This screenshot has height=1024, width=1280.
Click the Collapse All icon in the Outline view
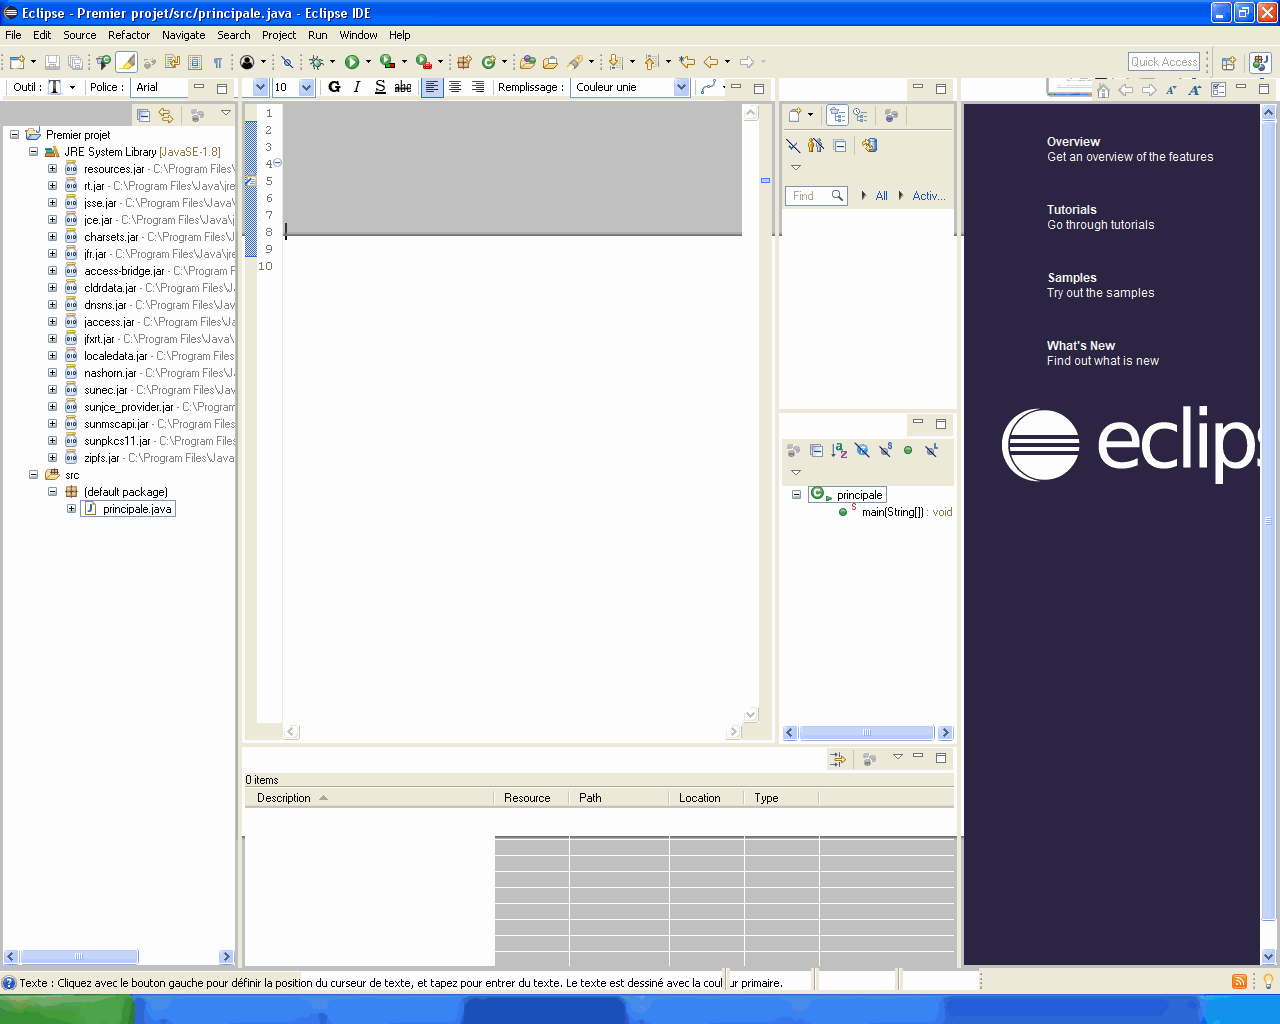(817, 451)
